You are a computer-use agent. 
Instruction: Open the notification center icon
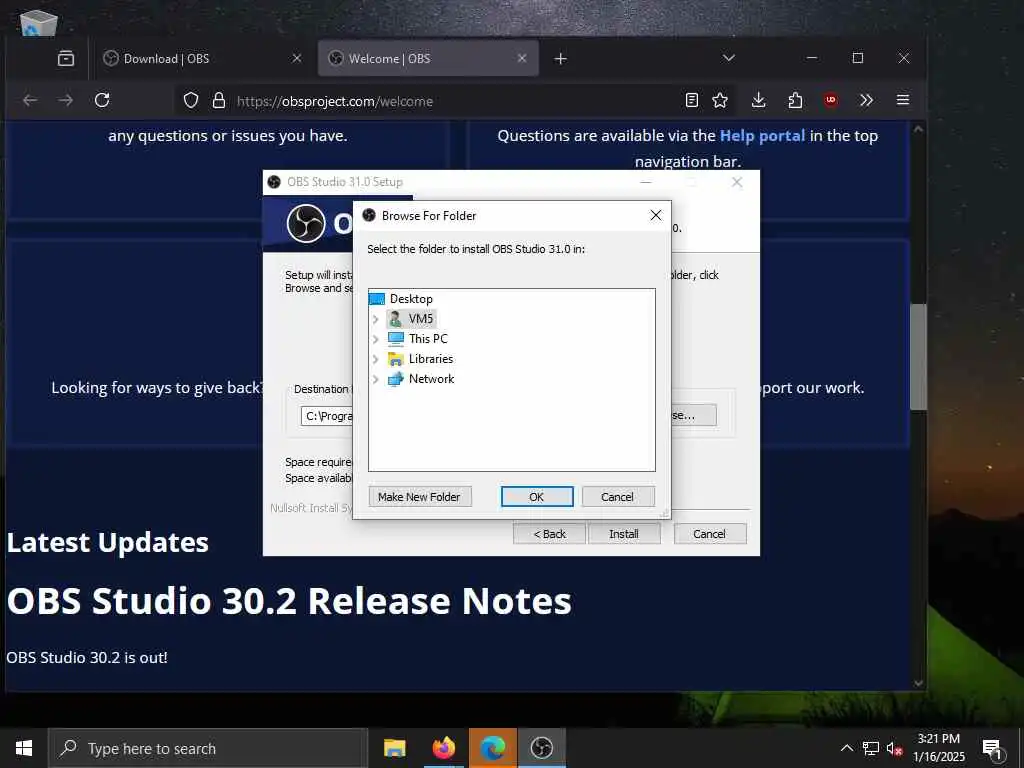click(x=992, y=749)
